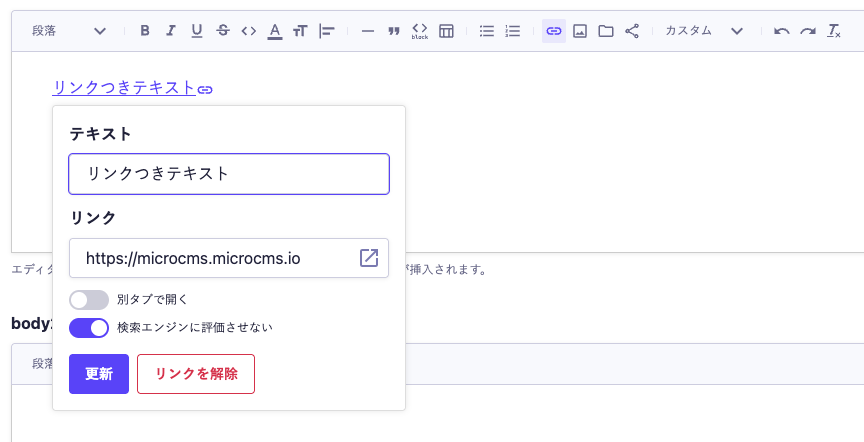Insert a numbered list
Viewport: 864px width, 442px height.
513,31
